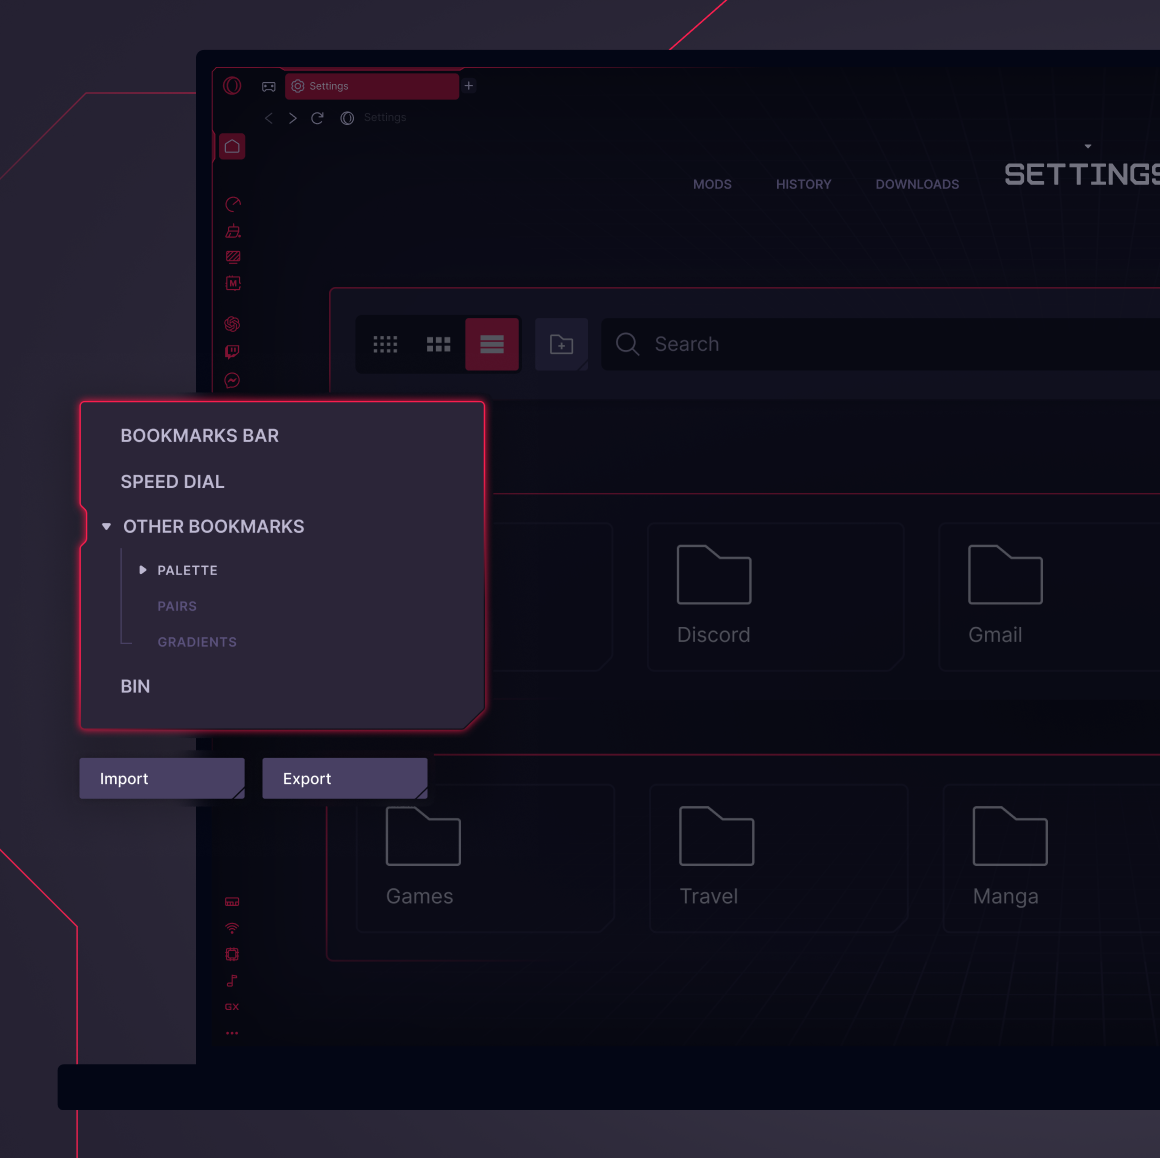Viewport: 1160px width, 1158px height.
Task: Open the Mods panel icon
Action: click(232, 283)
